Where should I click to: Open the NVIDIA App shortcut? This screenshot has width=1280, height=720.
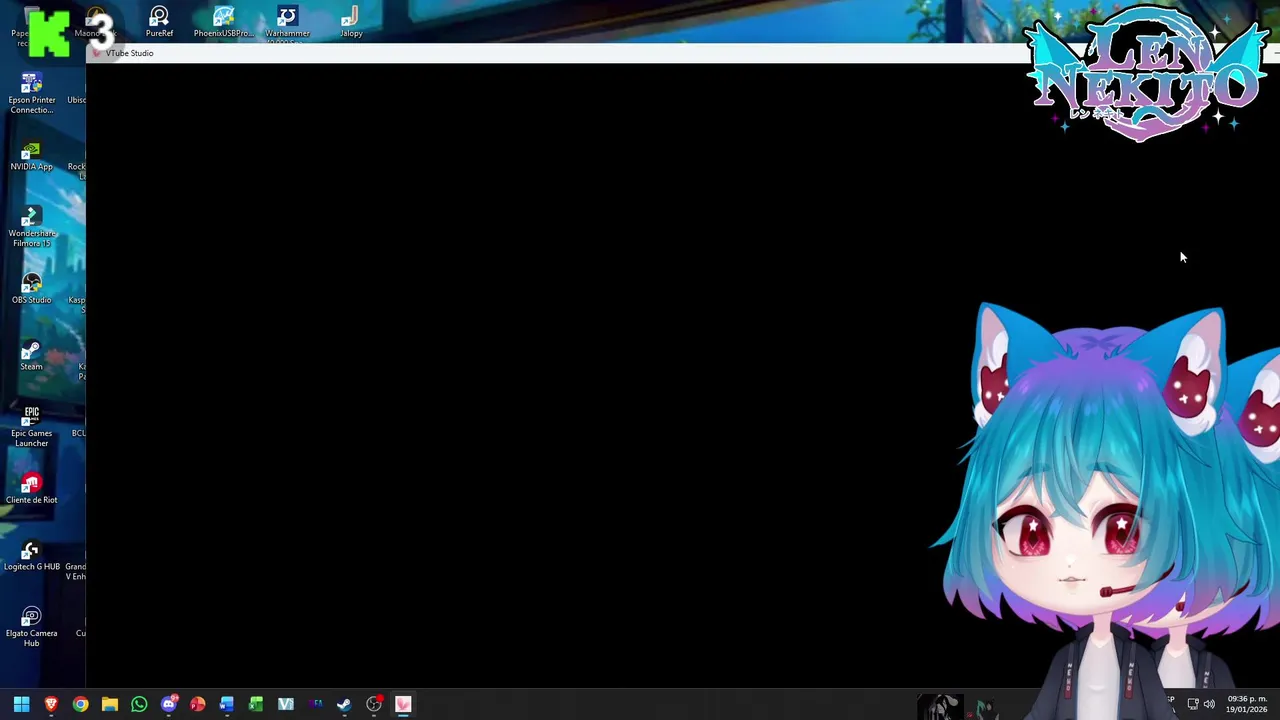click(x=32, y=156)
